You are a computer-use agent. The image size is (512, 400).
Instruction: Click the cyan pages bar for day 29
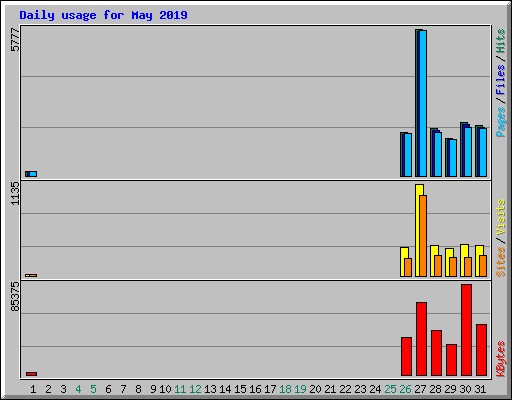[x=453, y=158]
